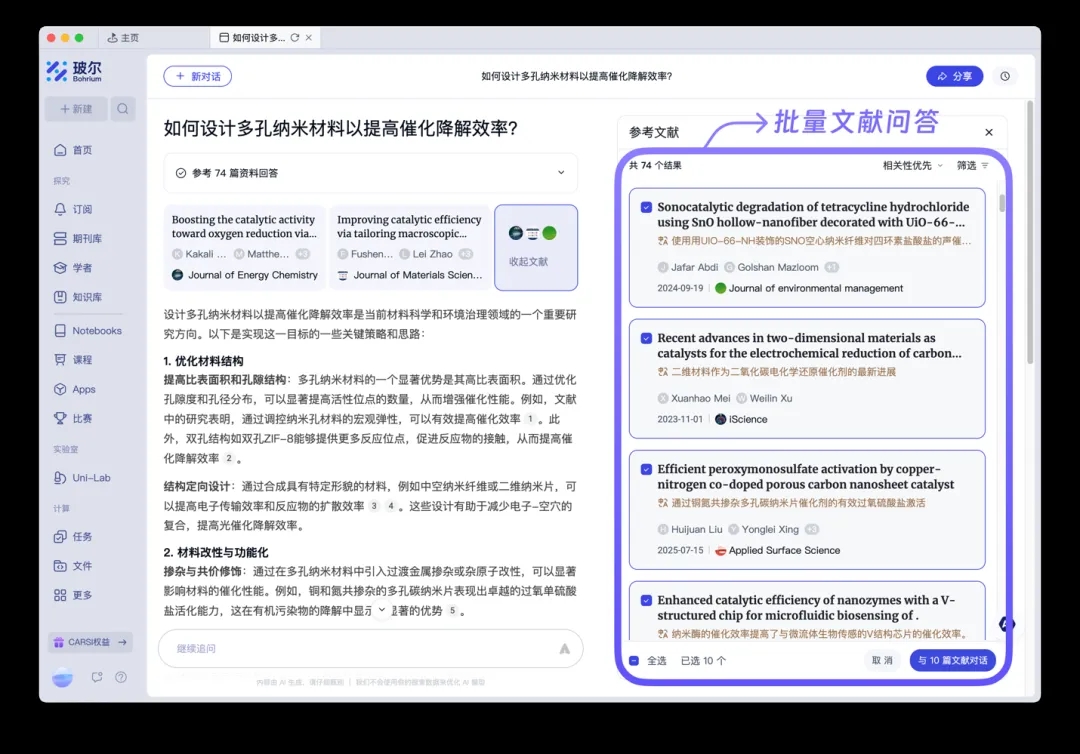Open the history clock icon at top right
Viewport: 1080px width, 754px height.
pyautogui.click(x=1005, y=76)
